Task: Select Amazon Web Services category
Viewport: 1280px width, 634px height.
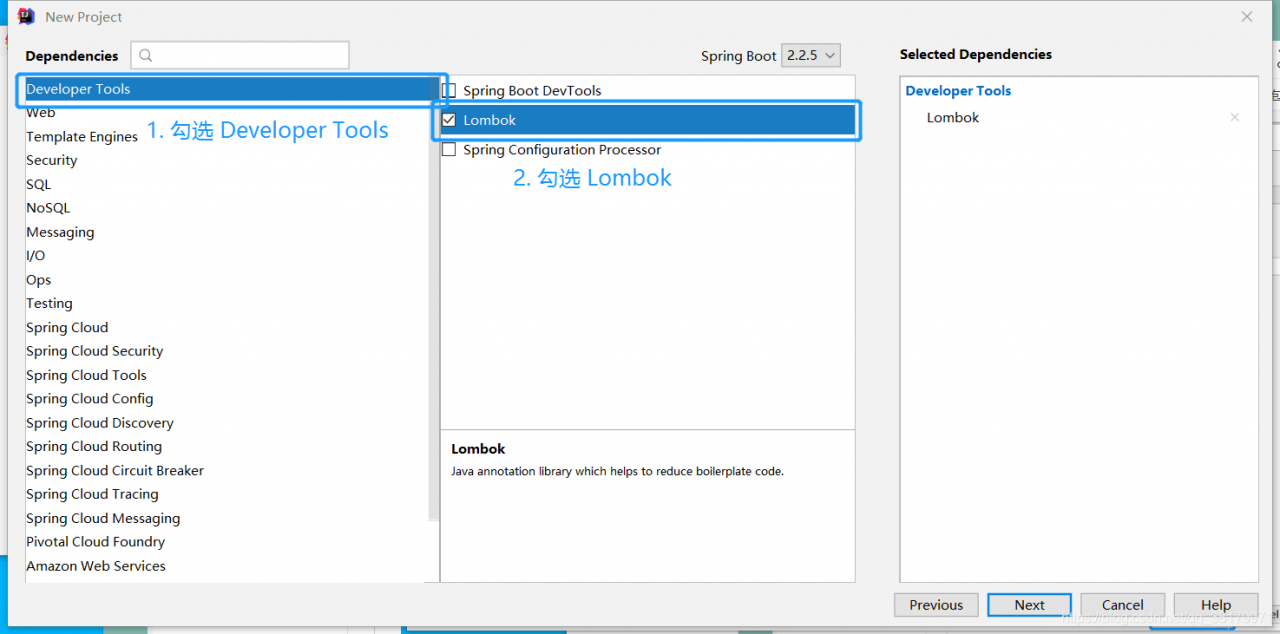Action: 96,566
